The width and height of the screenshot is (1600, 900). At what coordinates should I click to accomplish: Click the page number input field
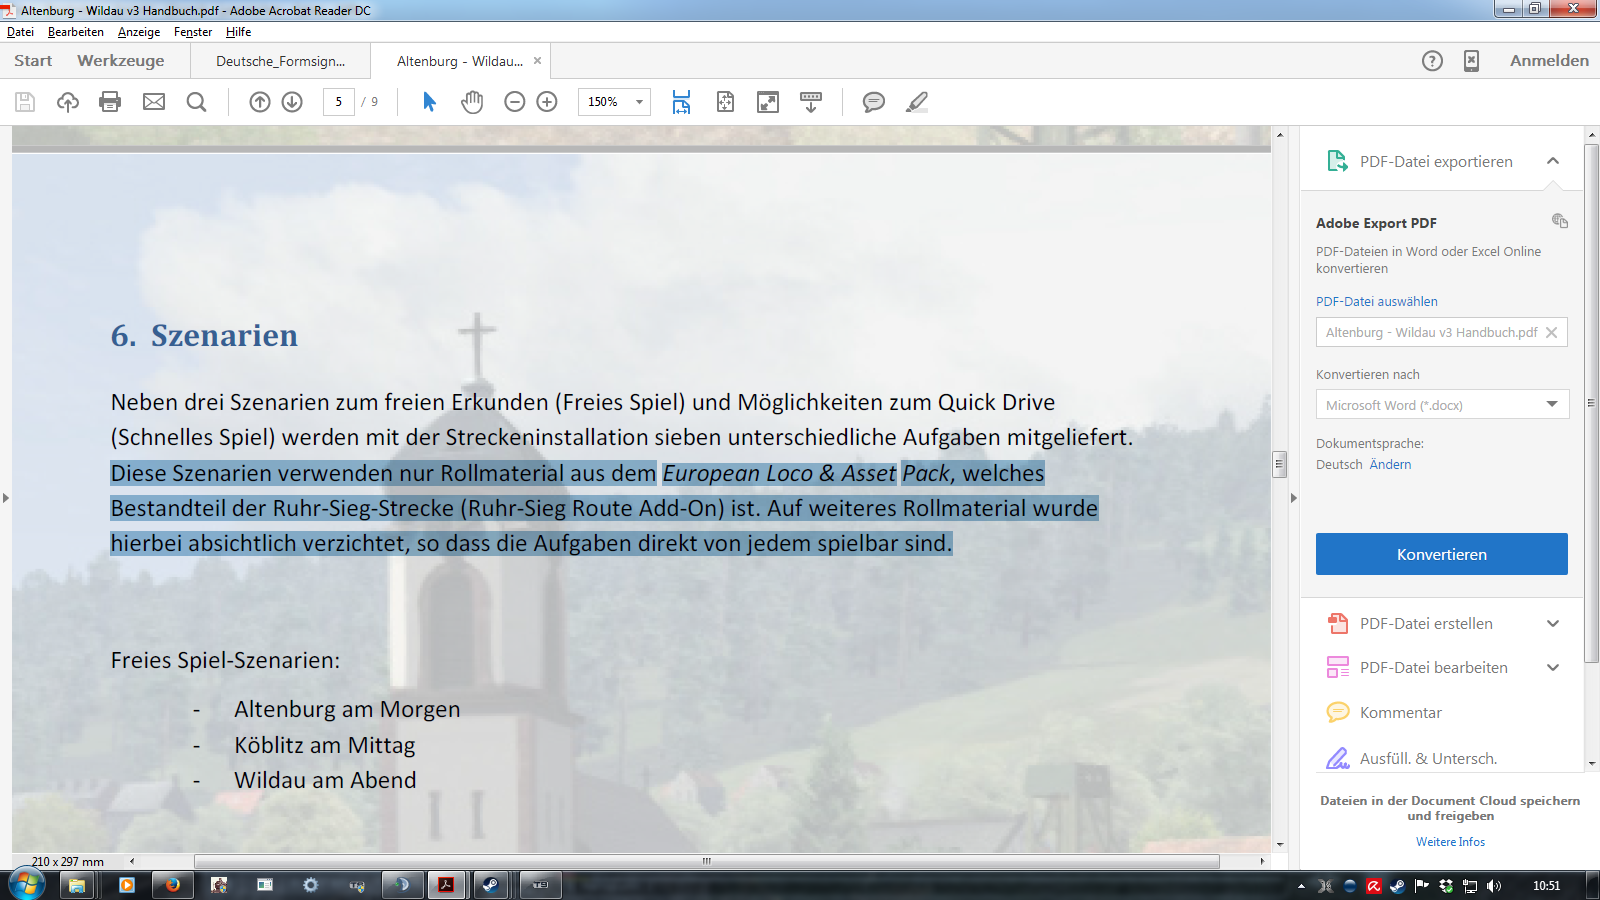[338, 102]
